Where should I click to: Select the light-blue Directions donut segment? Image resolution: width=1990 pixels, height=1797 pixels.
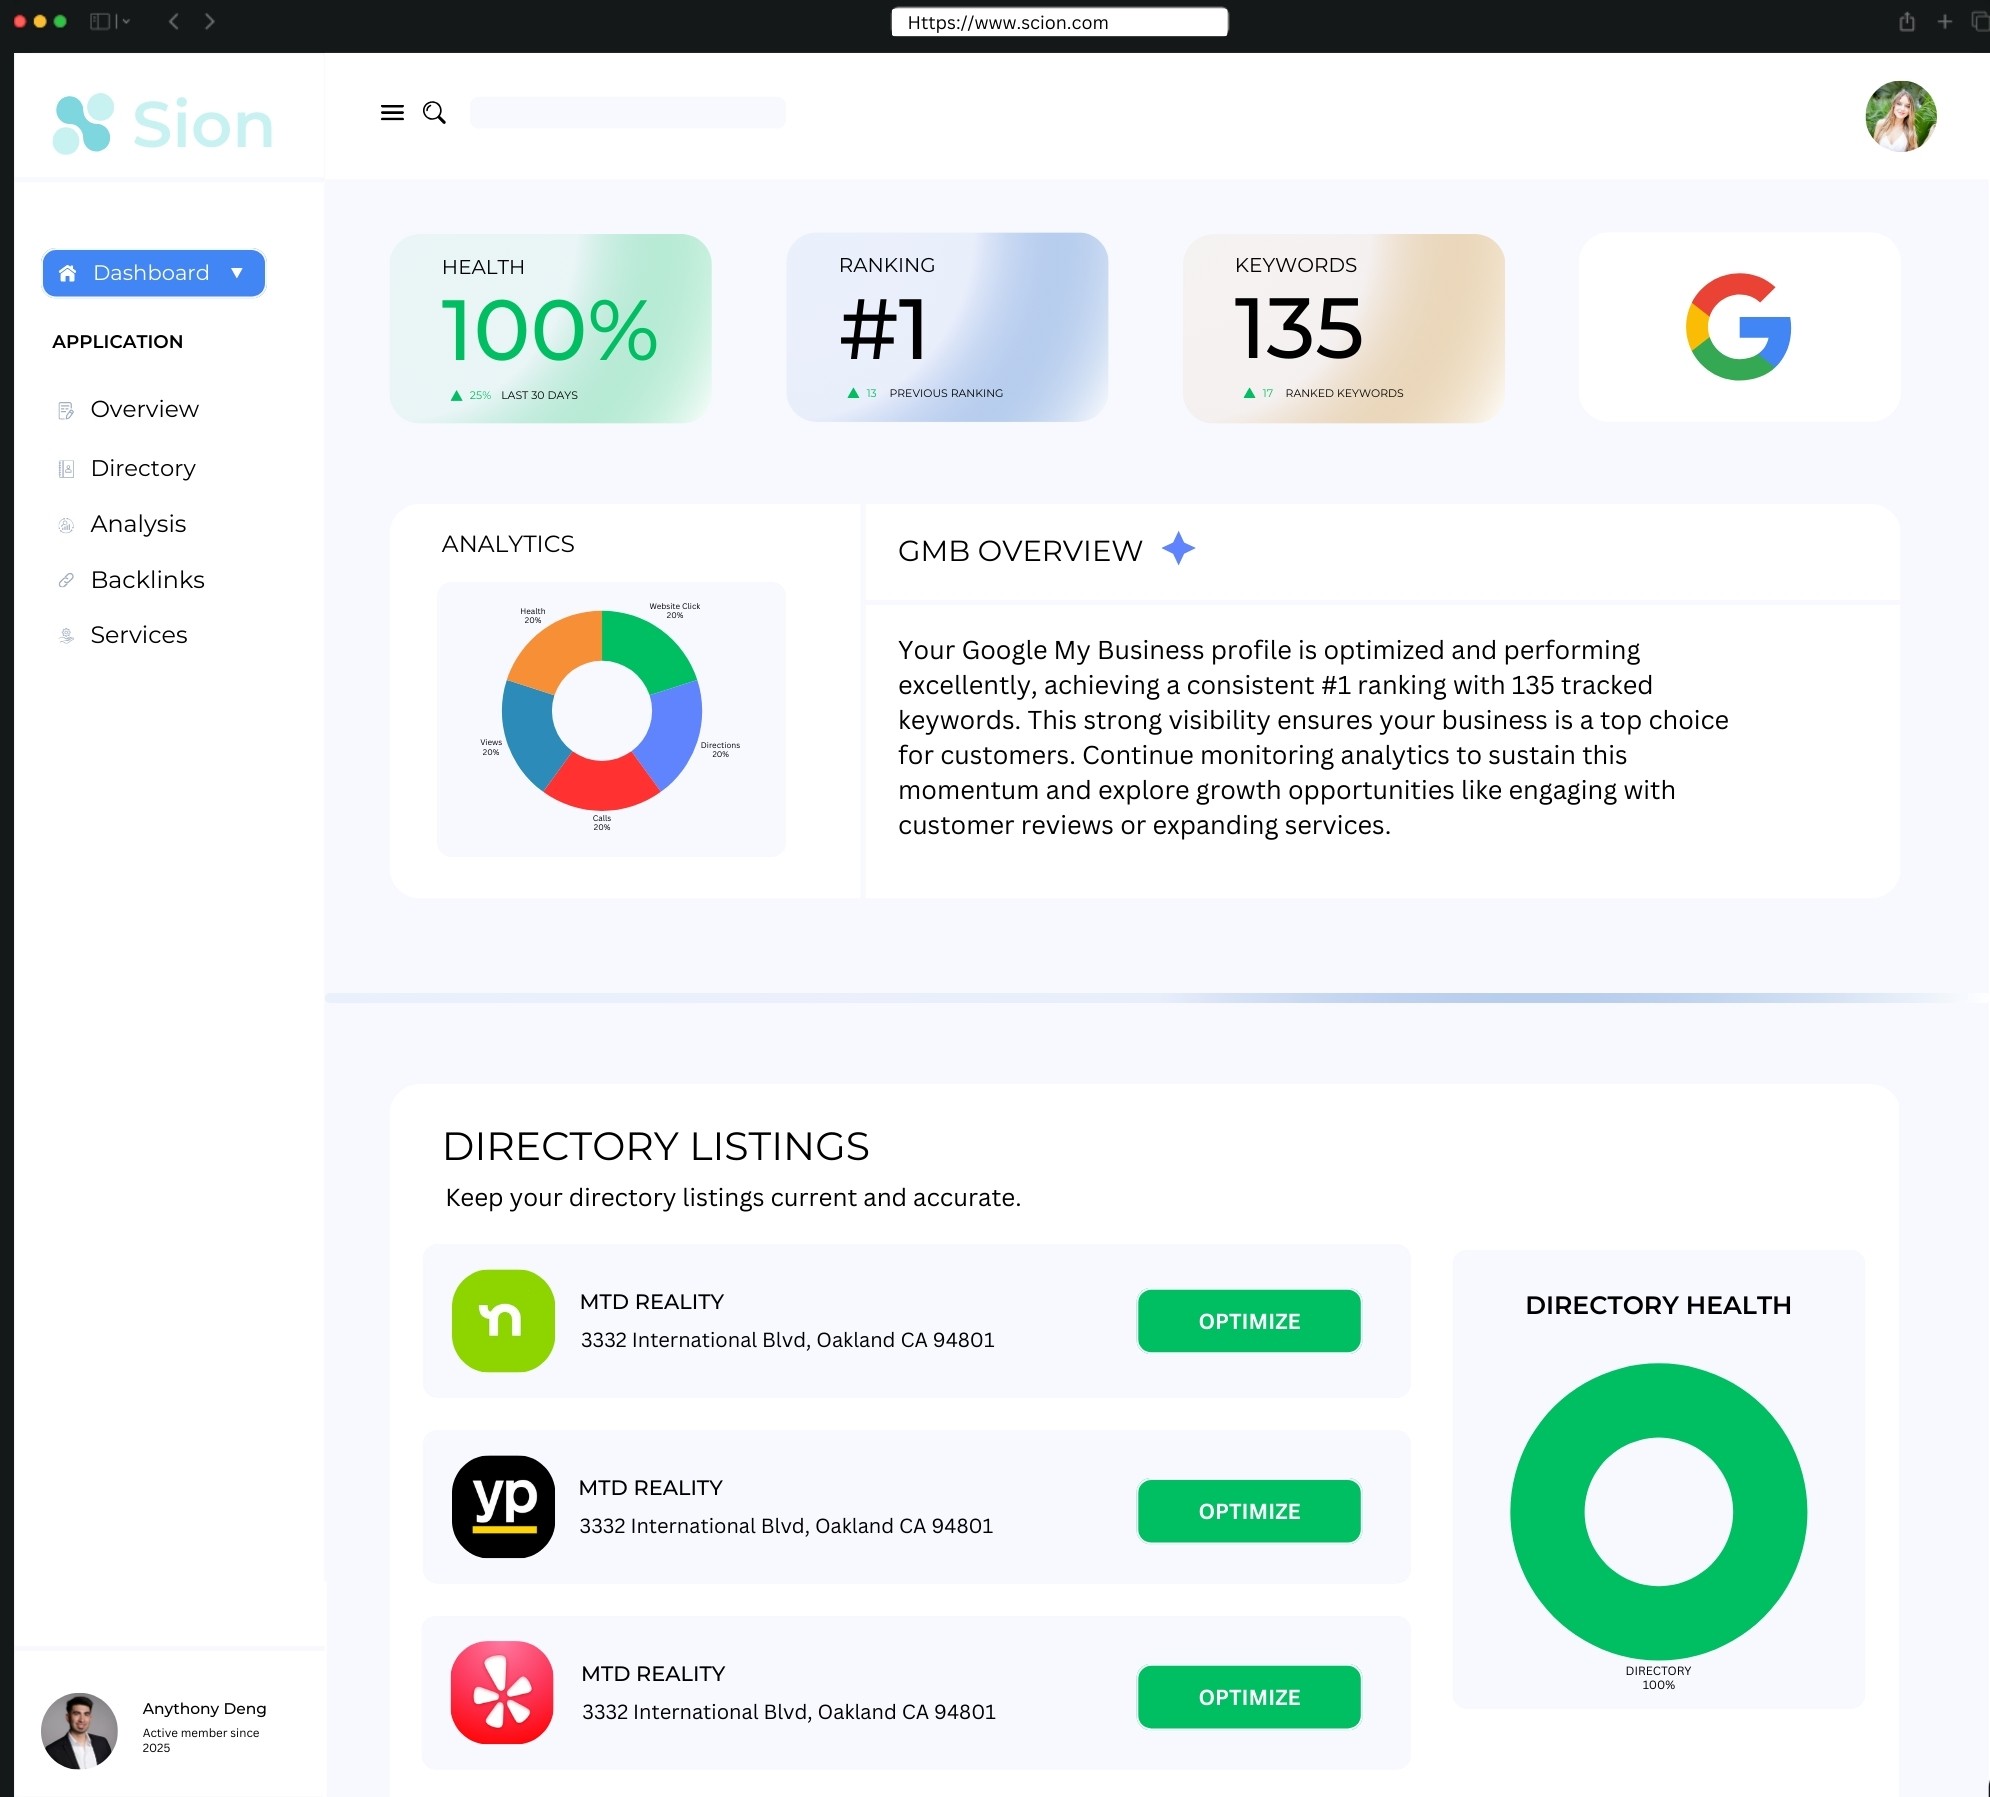click(x=675, y=733)
